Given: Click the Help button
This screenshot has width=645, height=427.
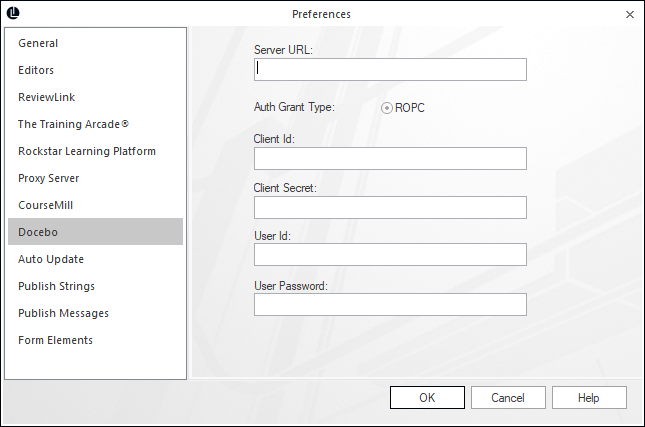Looking at the screenshot, I should 588,397.
